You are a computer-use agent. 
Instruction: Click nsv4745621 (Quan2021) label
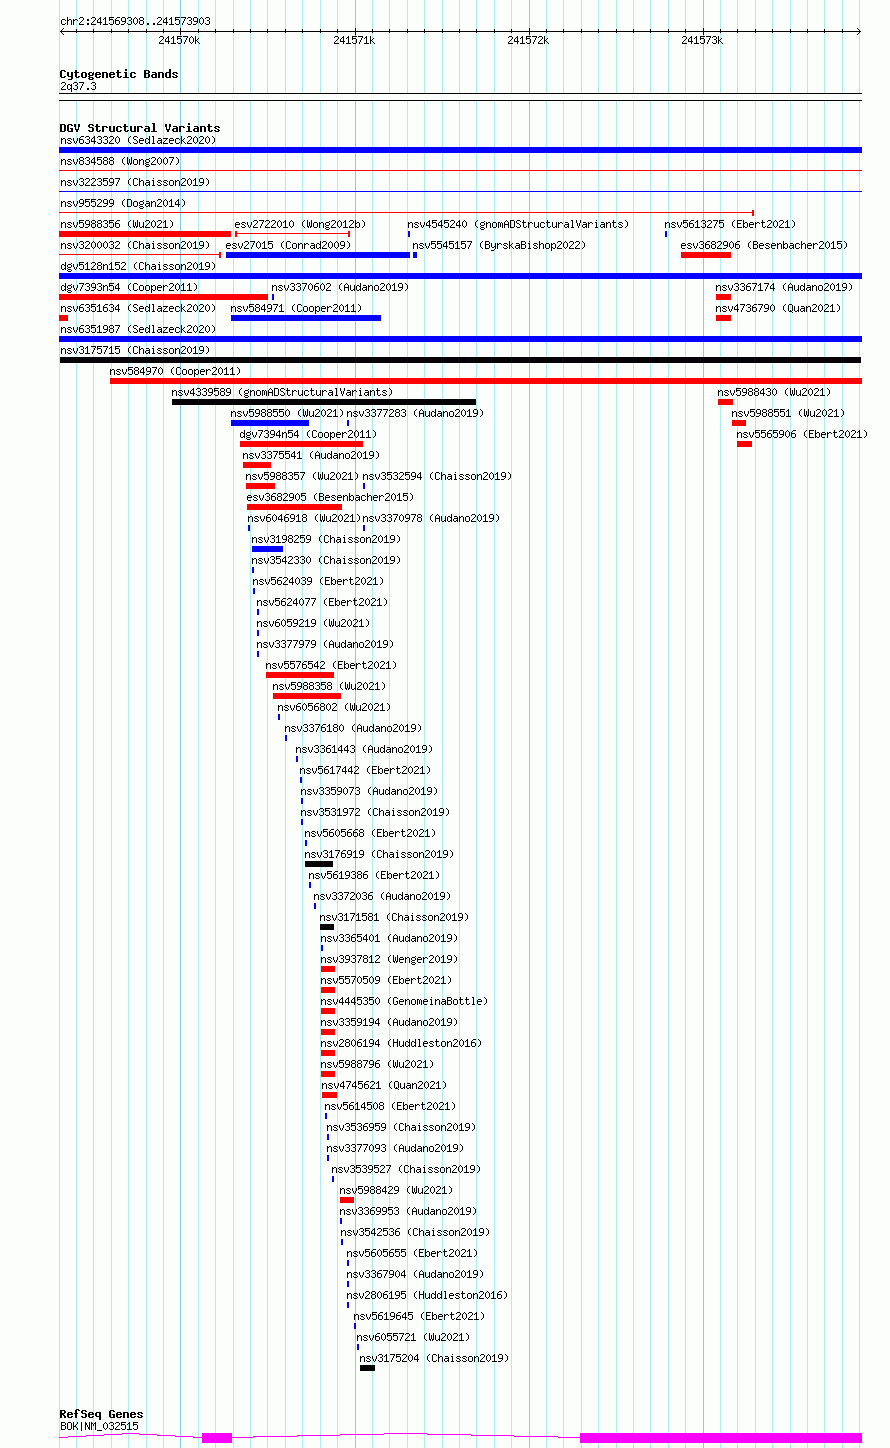pos(384,1086)
